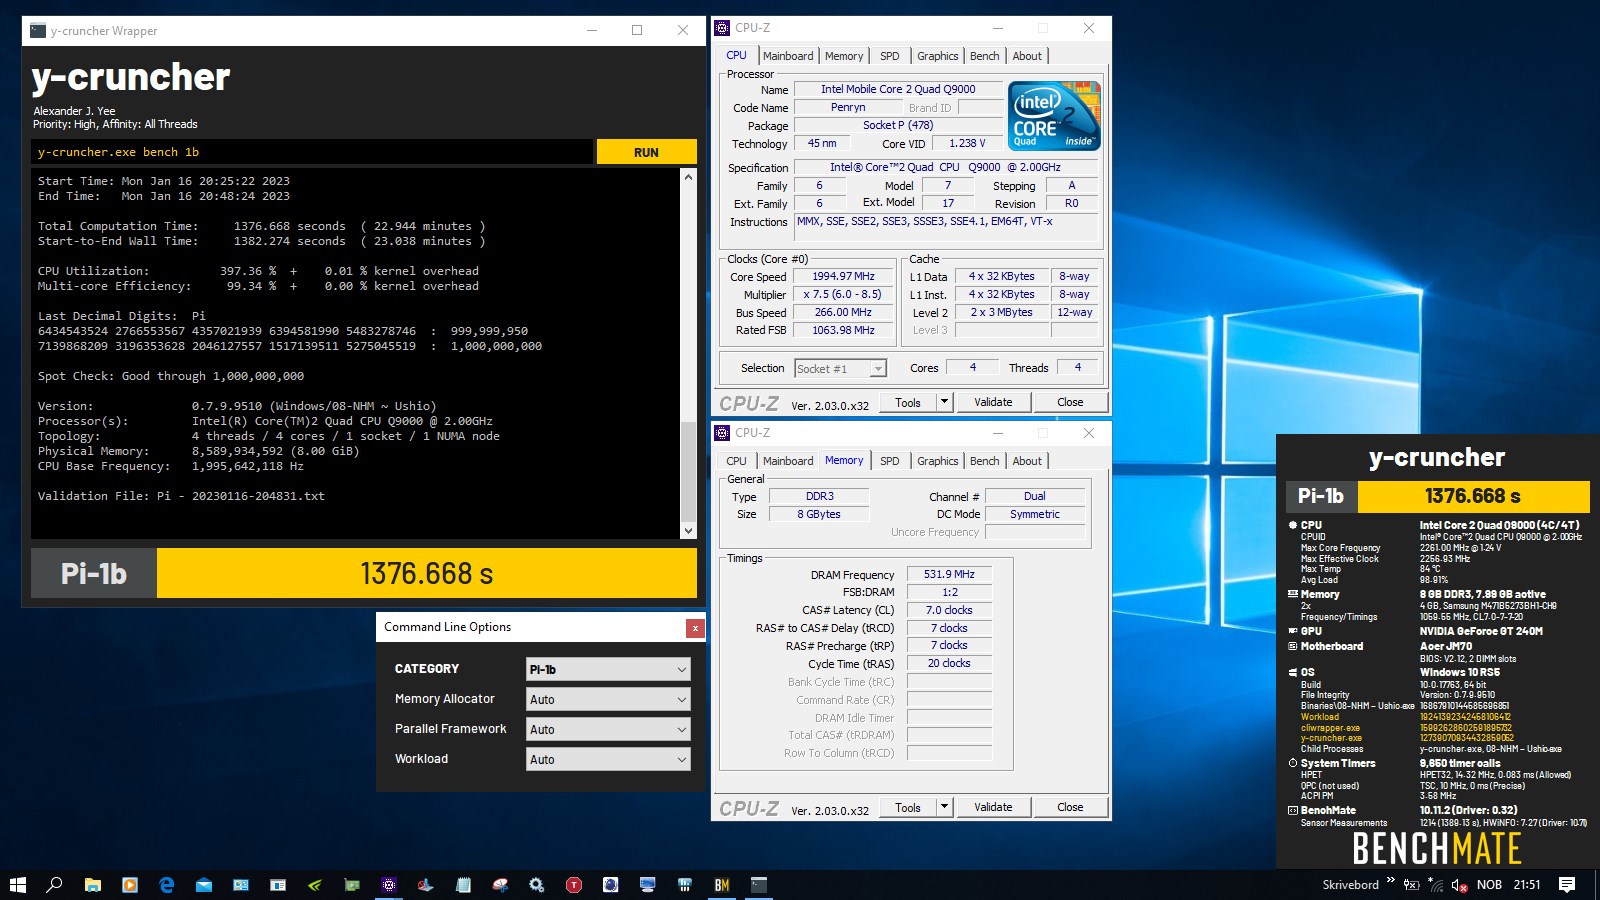This screenshot has height=900, width=1600.
Task: Click the top CPU-Z window title icon
Action: pyautogui.click(x=722, y=28)
